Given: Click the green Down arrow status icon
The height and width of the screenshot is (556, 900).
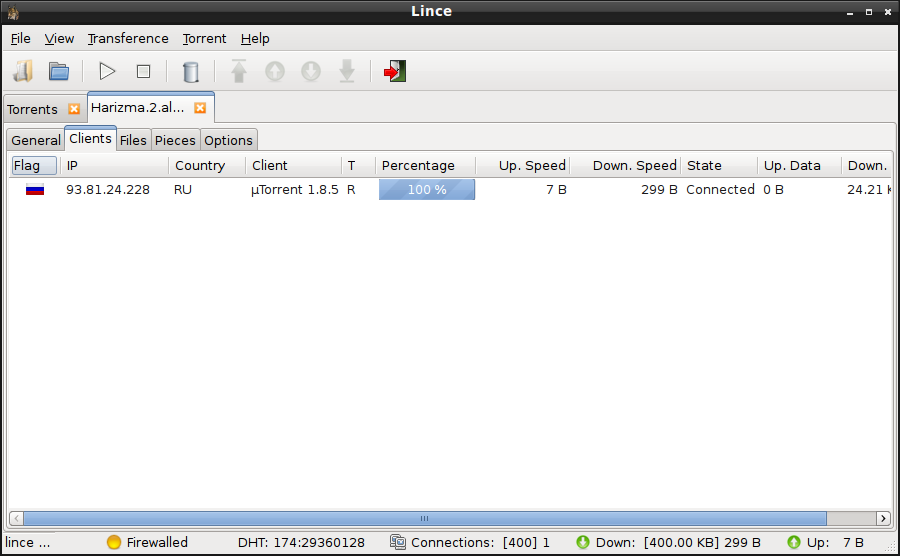Looking at the screenshot, I should (x=583, y=542).
